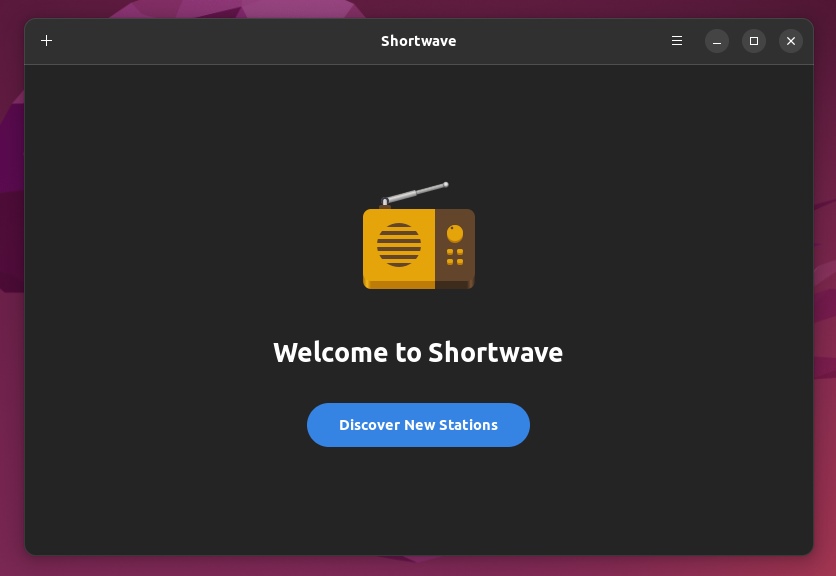Click the speaker grille of the radio icon

click(398, 243)
